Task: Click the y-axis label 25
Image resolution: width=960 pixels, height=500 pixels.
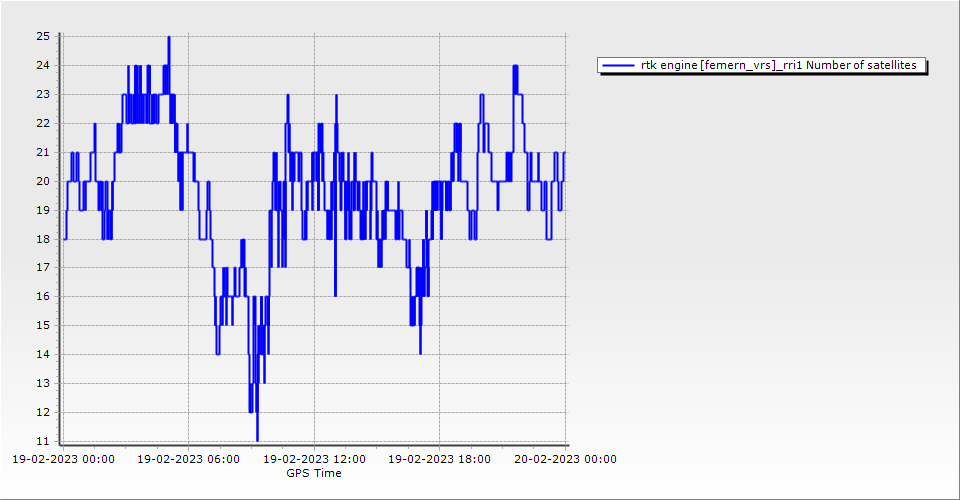Action: click(x=43, y=37)
